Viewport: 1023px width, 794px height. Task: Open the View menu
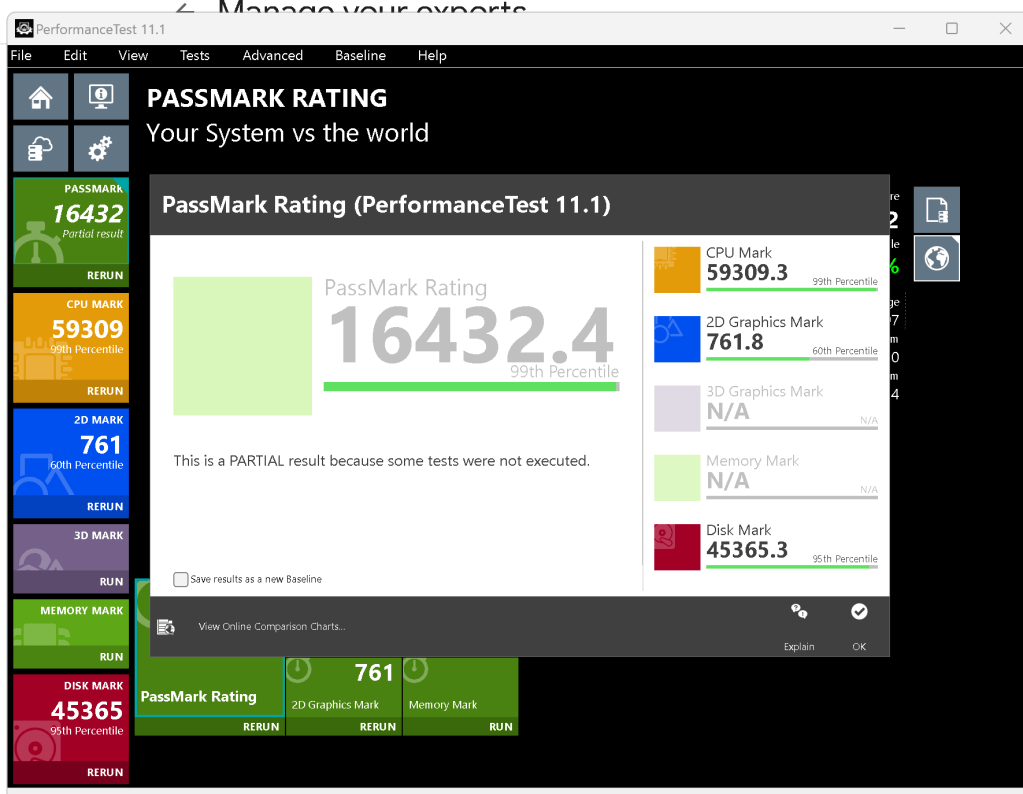[133, 55]
